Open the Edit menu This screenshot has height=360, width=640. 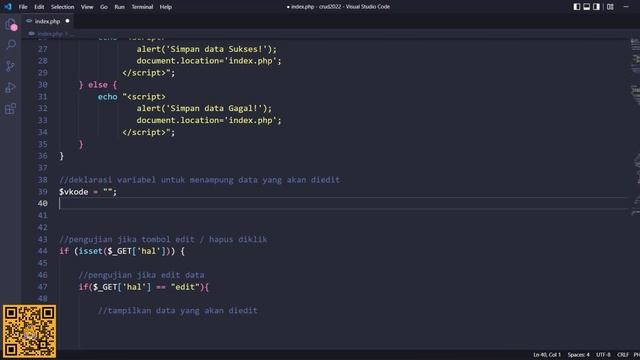coord(39,7)
